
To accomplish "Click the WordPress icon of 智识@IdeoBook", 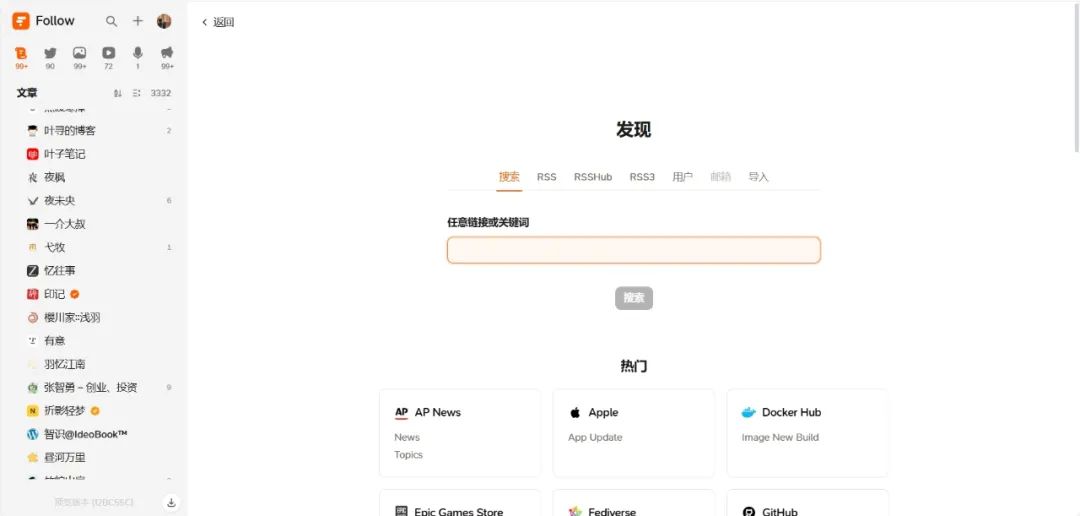I will coord(32,434).
